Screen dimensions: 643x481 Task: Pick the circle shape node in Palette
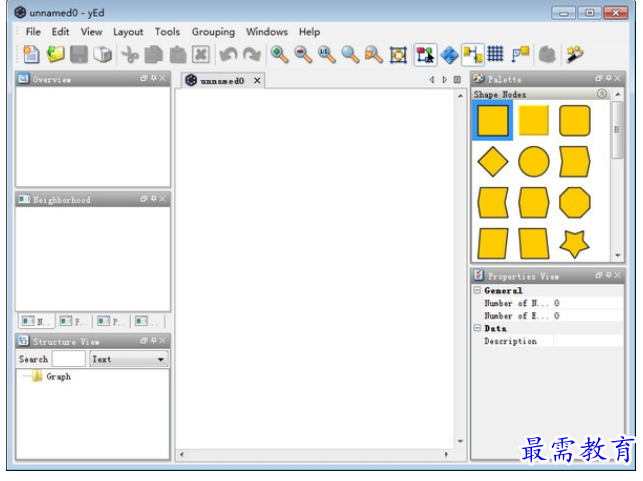[534, 161]
